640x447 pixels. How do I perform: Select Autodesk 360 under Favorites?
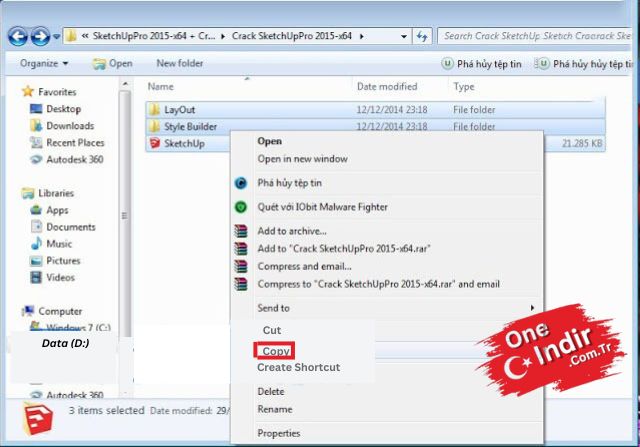[x=75, y=160]
